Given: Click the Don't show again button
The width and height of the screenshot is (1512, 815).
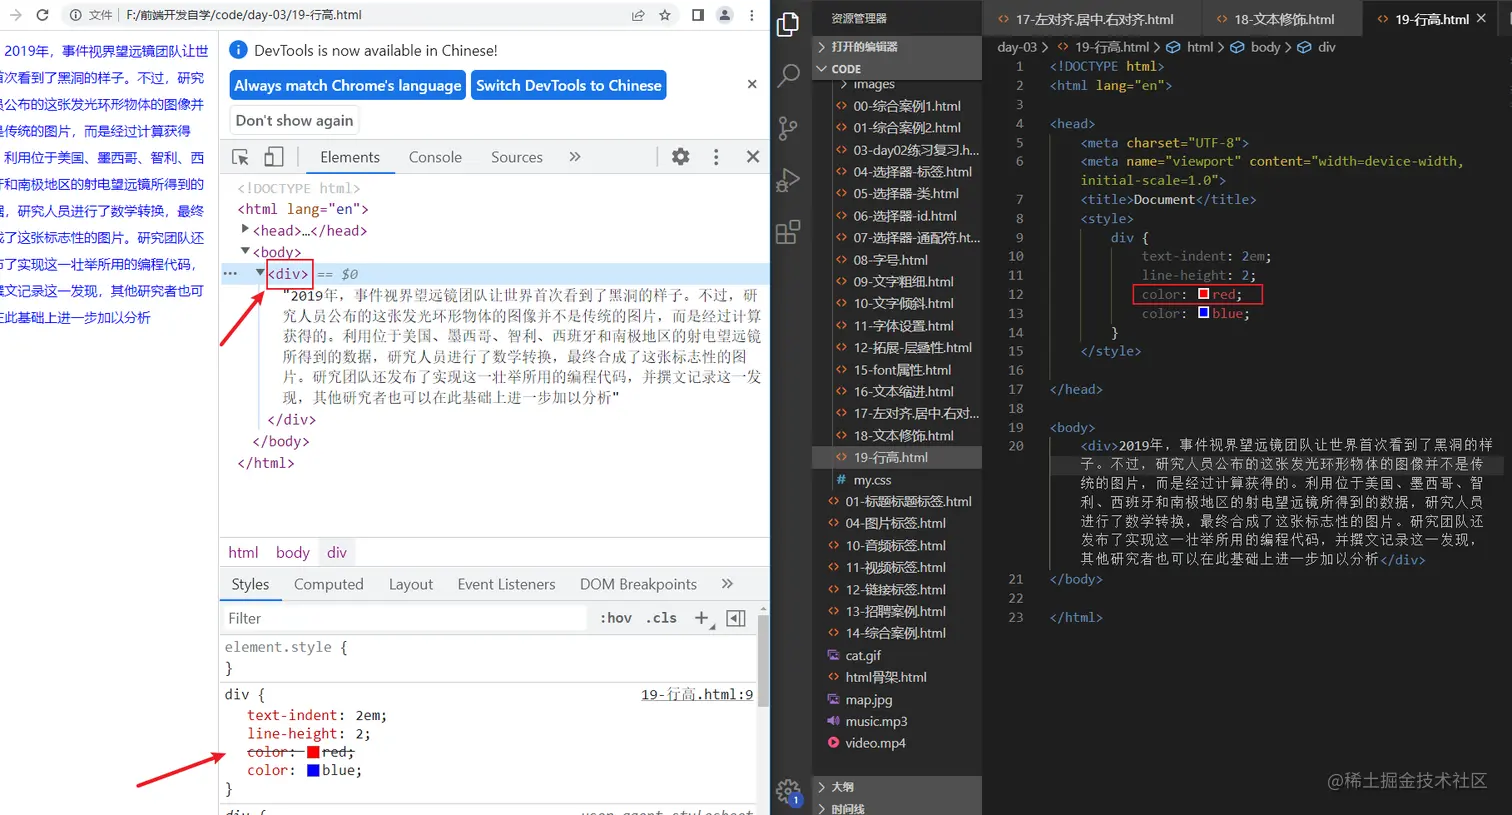Looking at the screenshot, I should pos(294,120).
